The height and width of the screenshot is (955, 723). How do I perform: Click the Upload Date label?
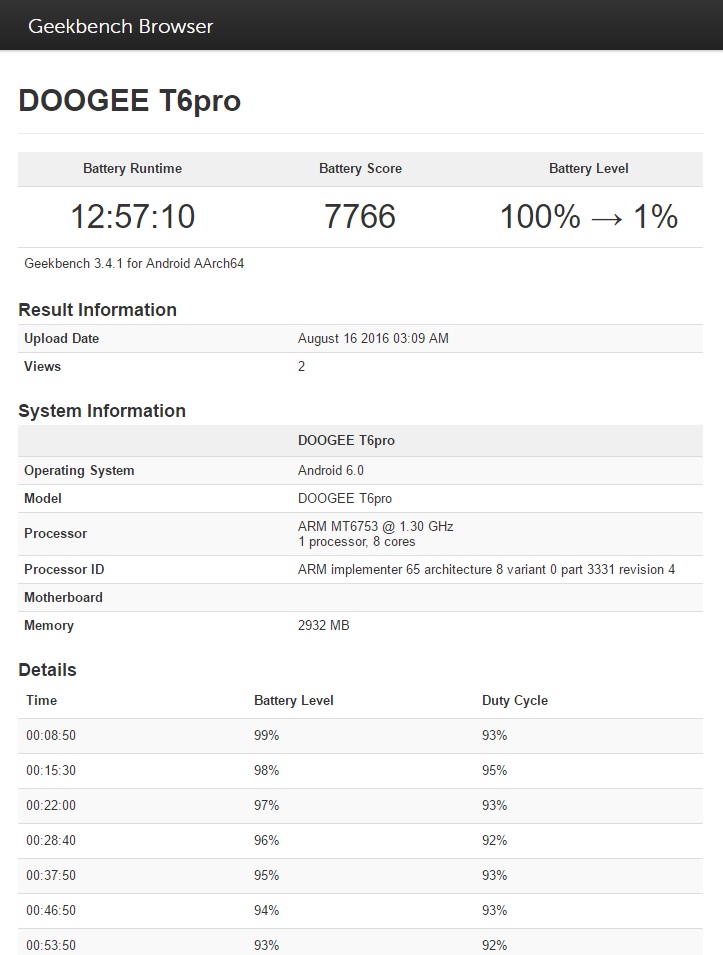click(x=62, y=339)
